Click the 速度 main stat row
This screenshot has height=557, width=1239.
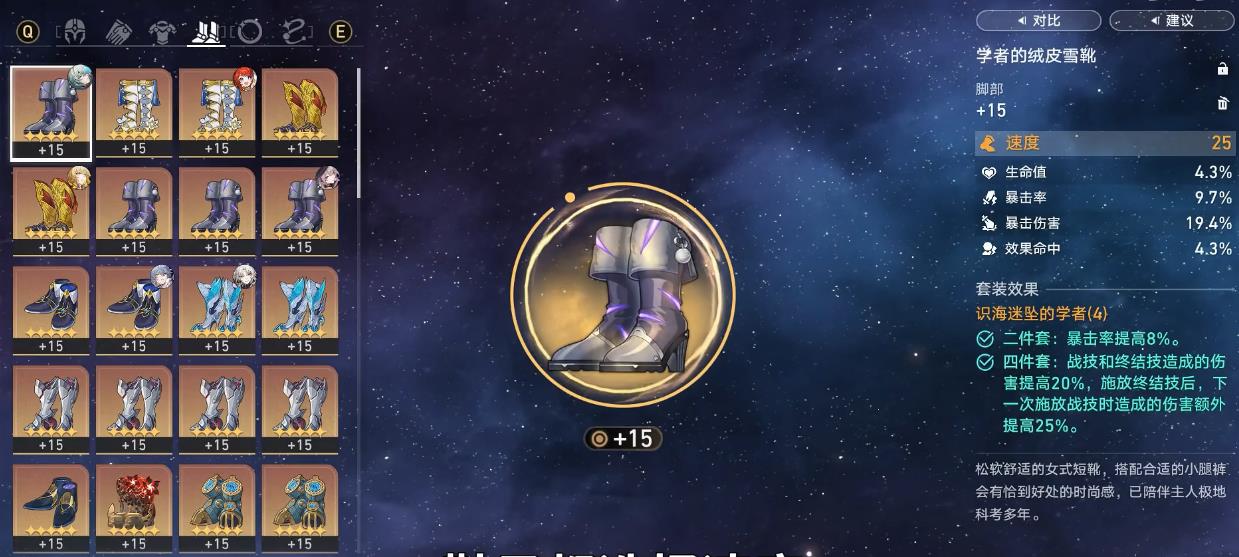[1105, 143]
